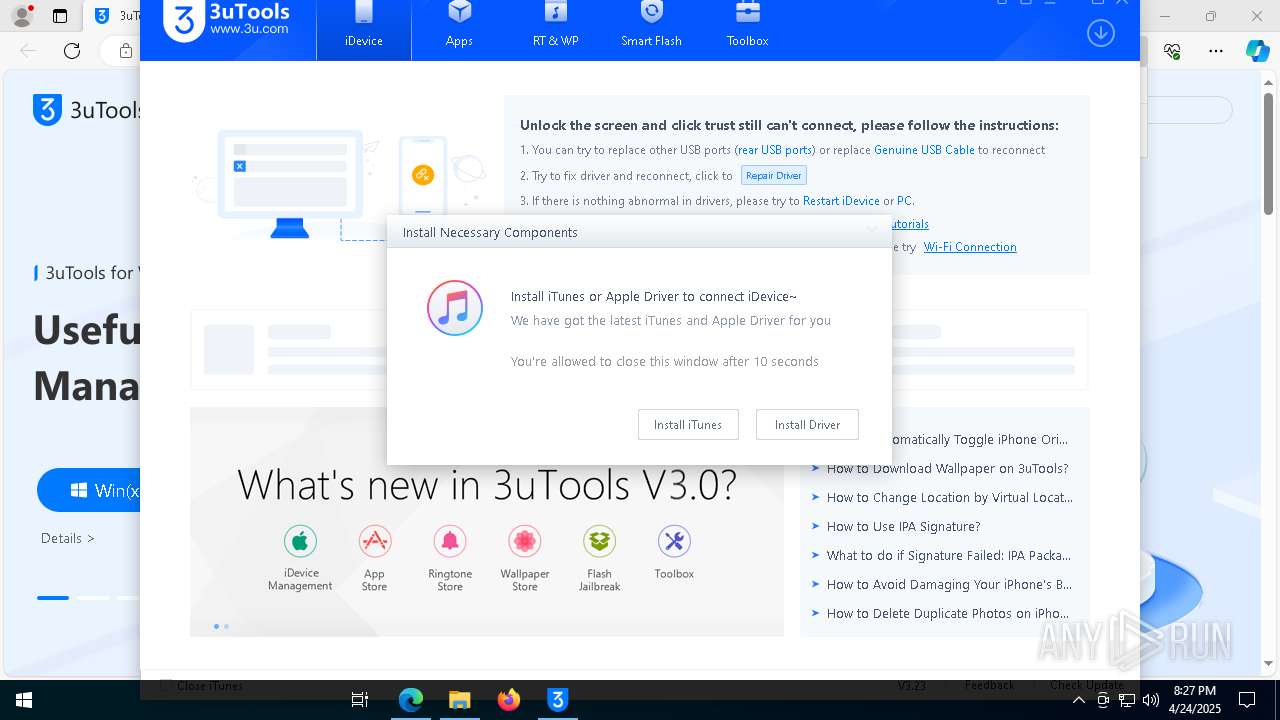Open the Wi-Fi Connection link

coord(970,247)
